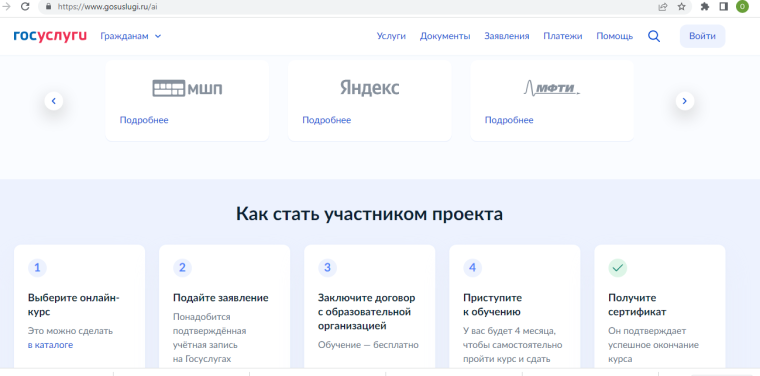Click the Войти button
This screenshot has height=376, width=760.
point(702,36)
